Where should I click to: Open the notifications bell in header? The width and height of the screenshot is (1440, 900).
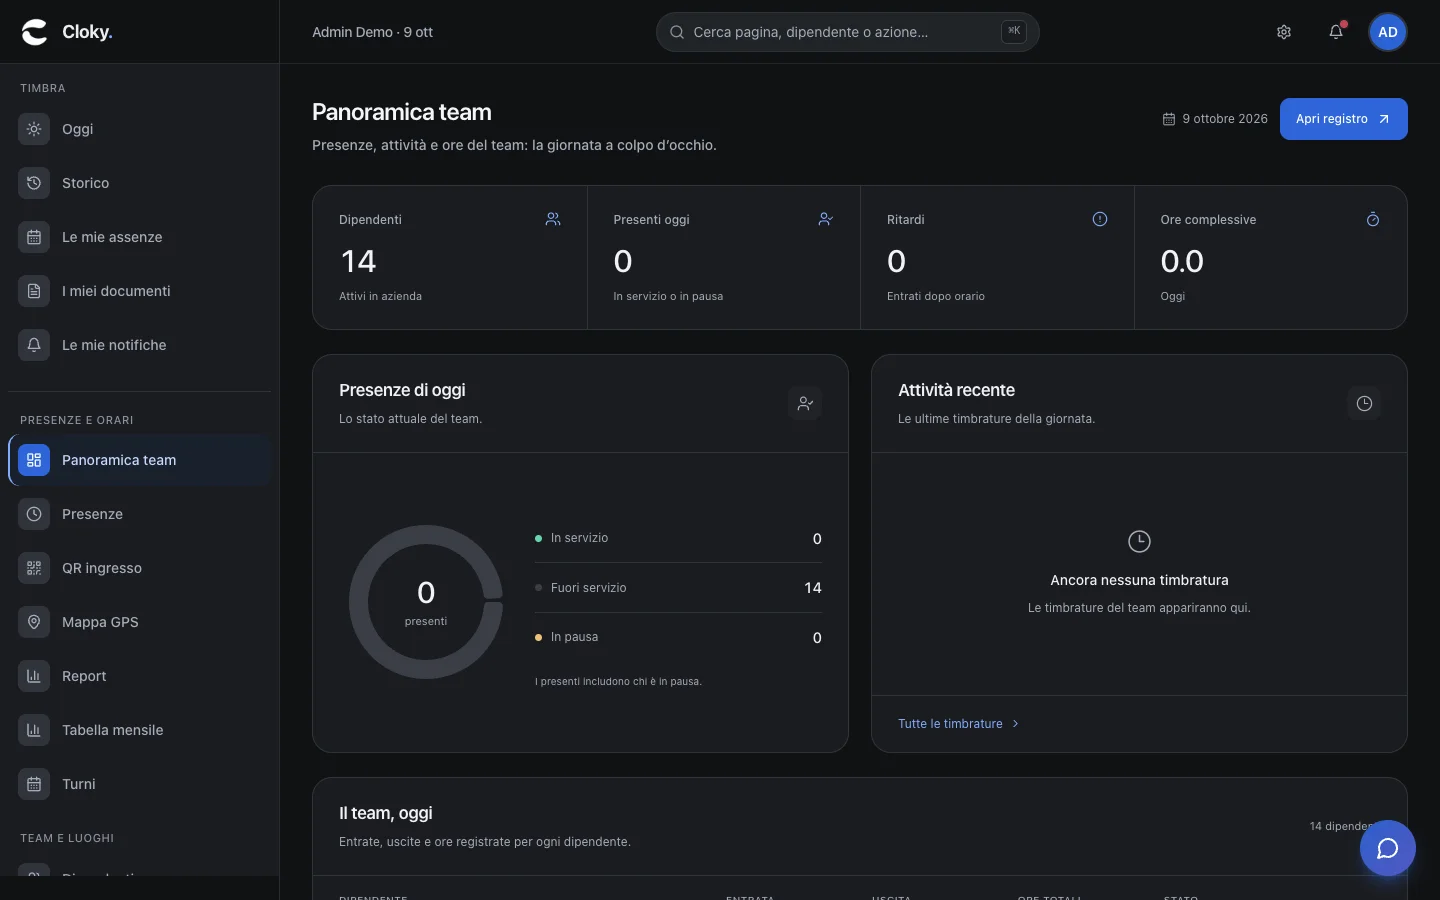[x=1336, y=32]
